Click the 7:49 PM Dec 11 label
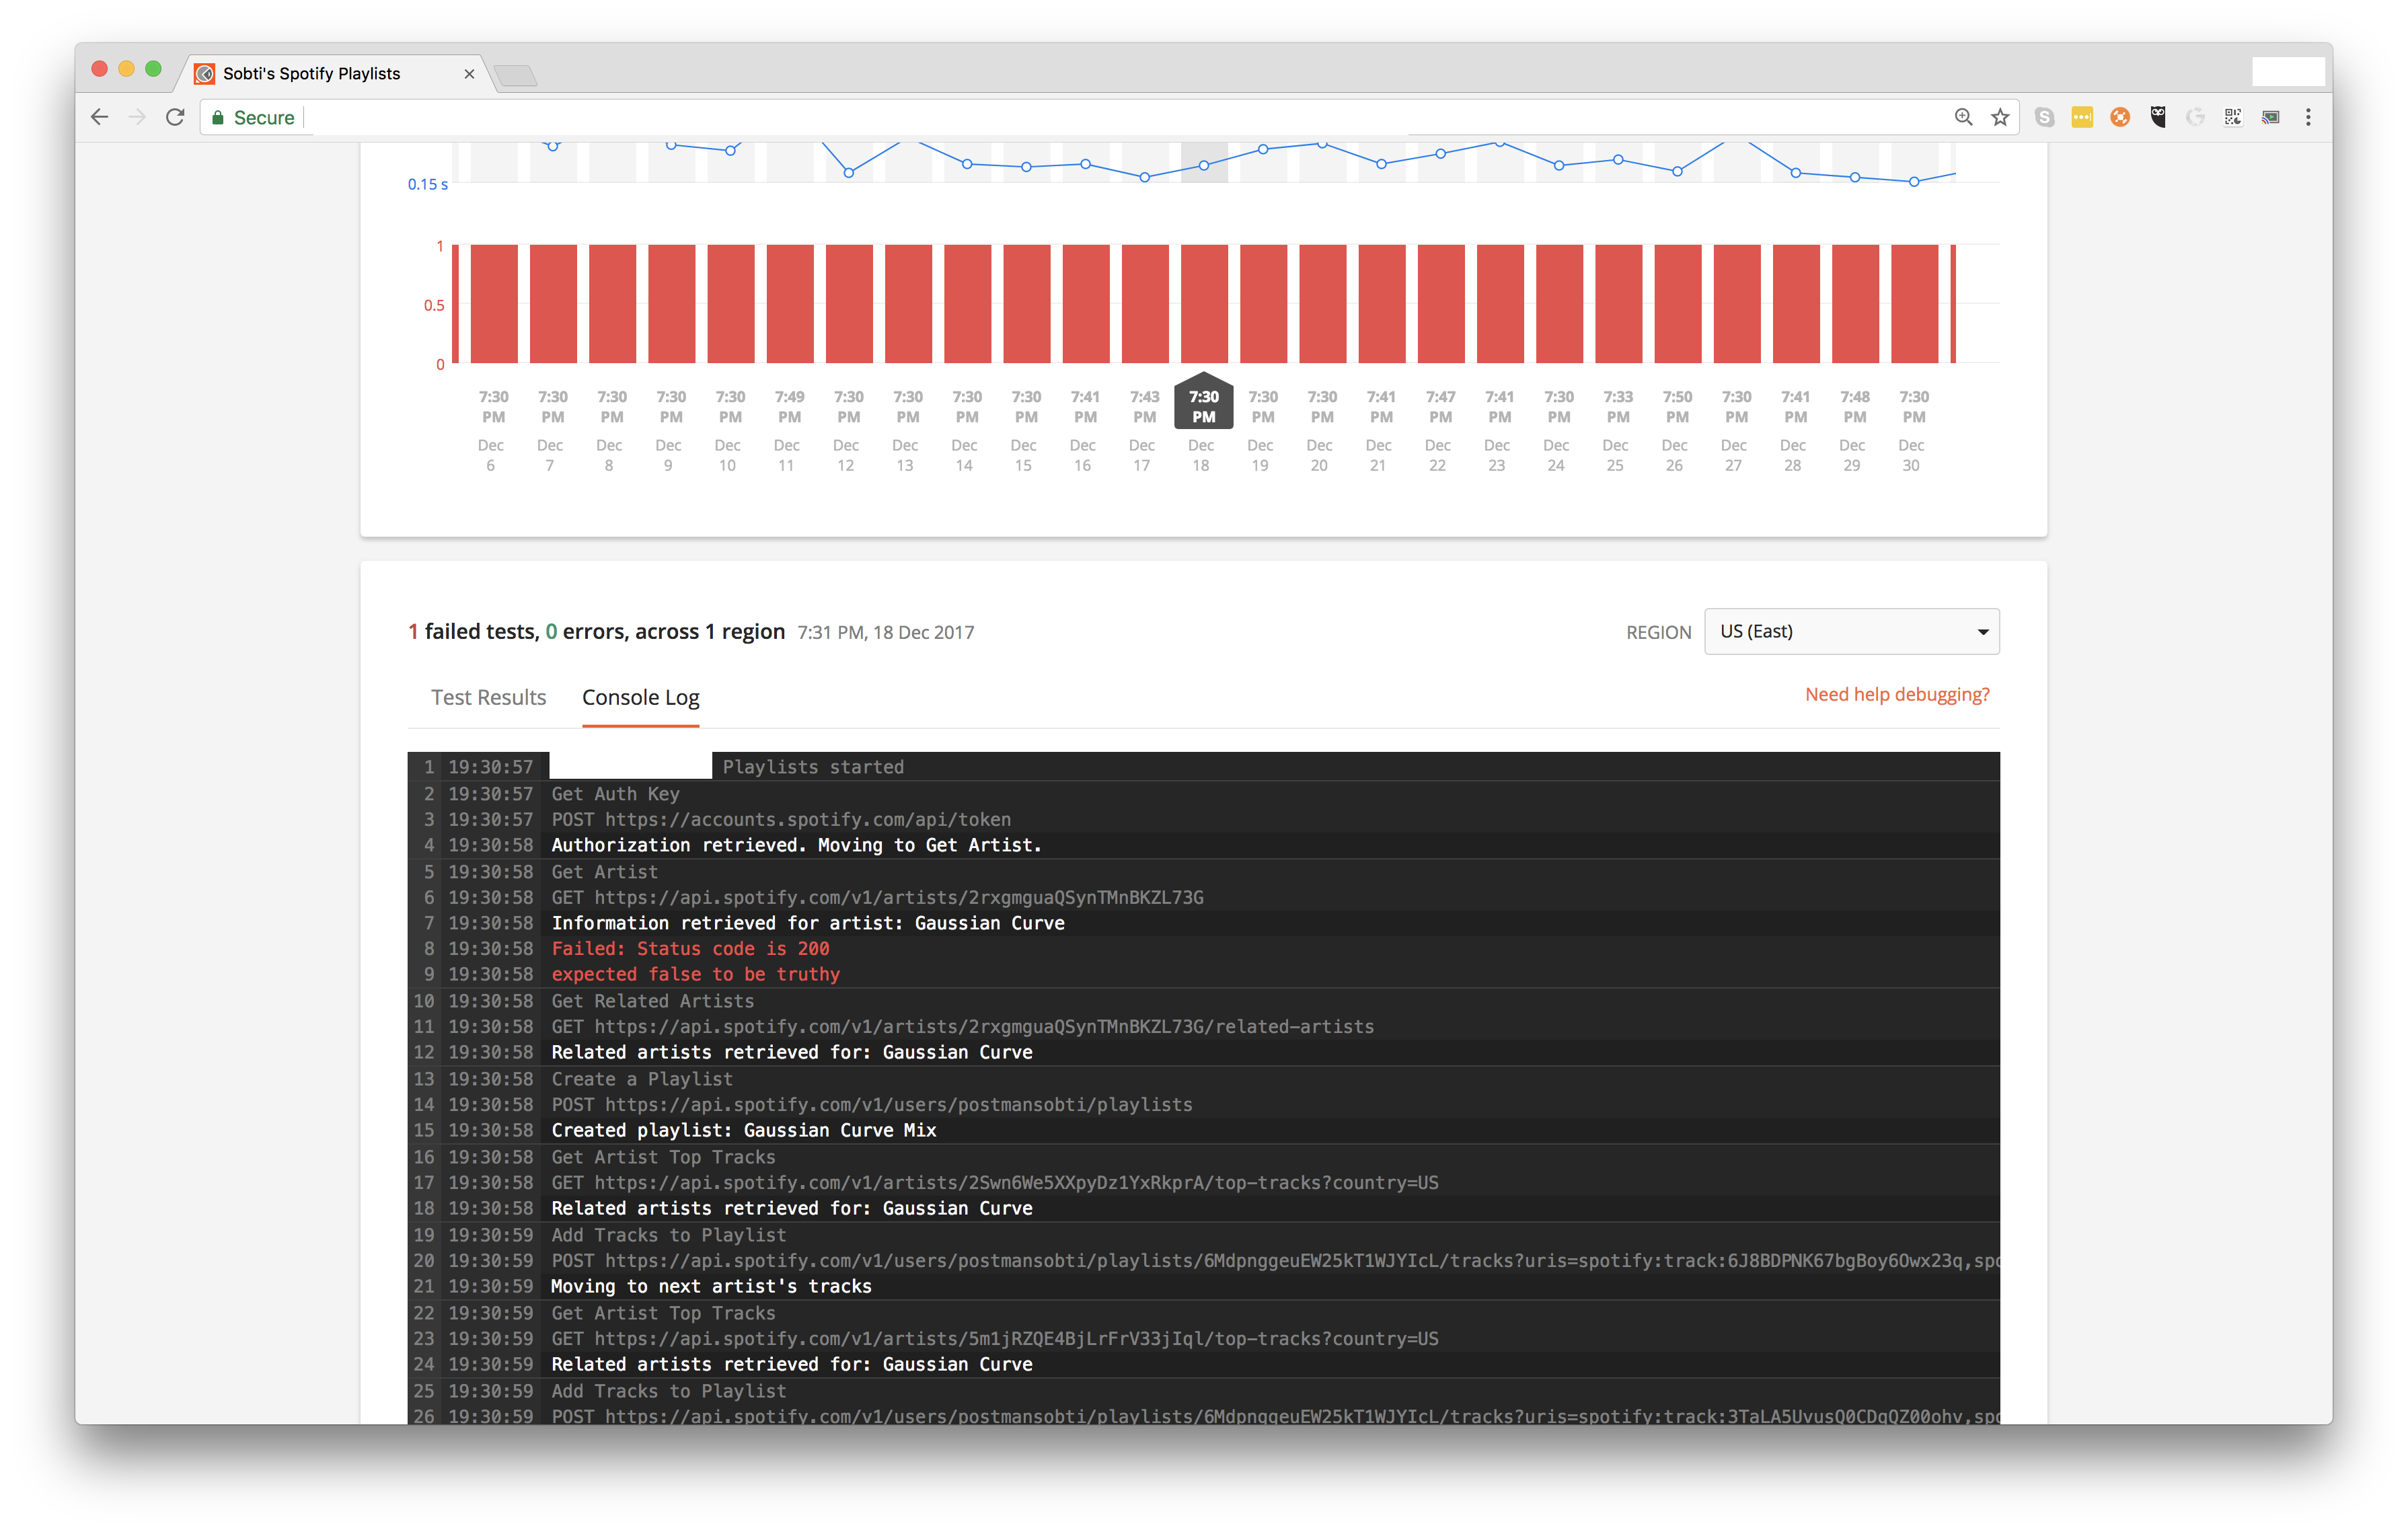This screenshot has width=2408, height=1532. coord(789,430)
